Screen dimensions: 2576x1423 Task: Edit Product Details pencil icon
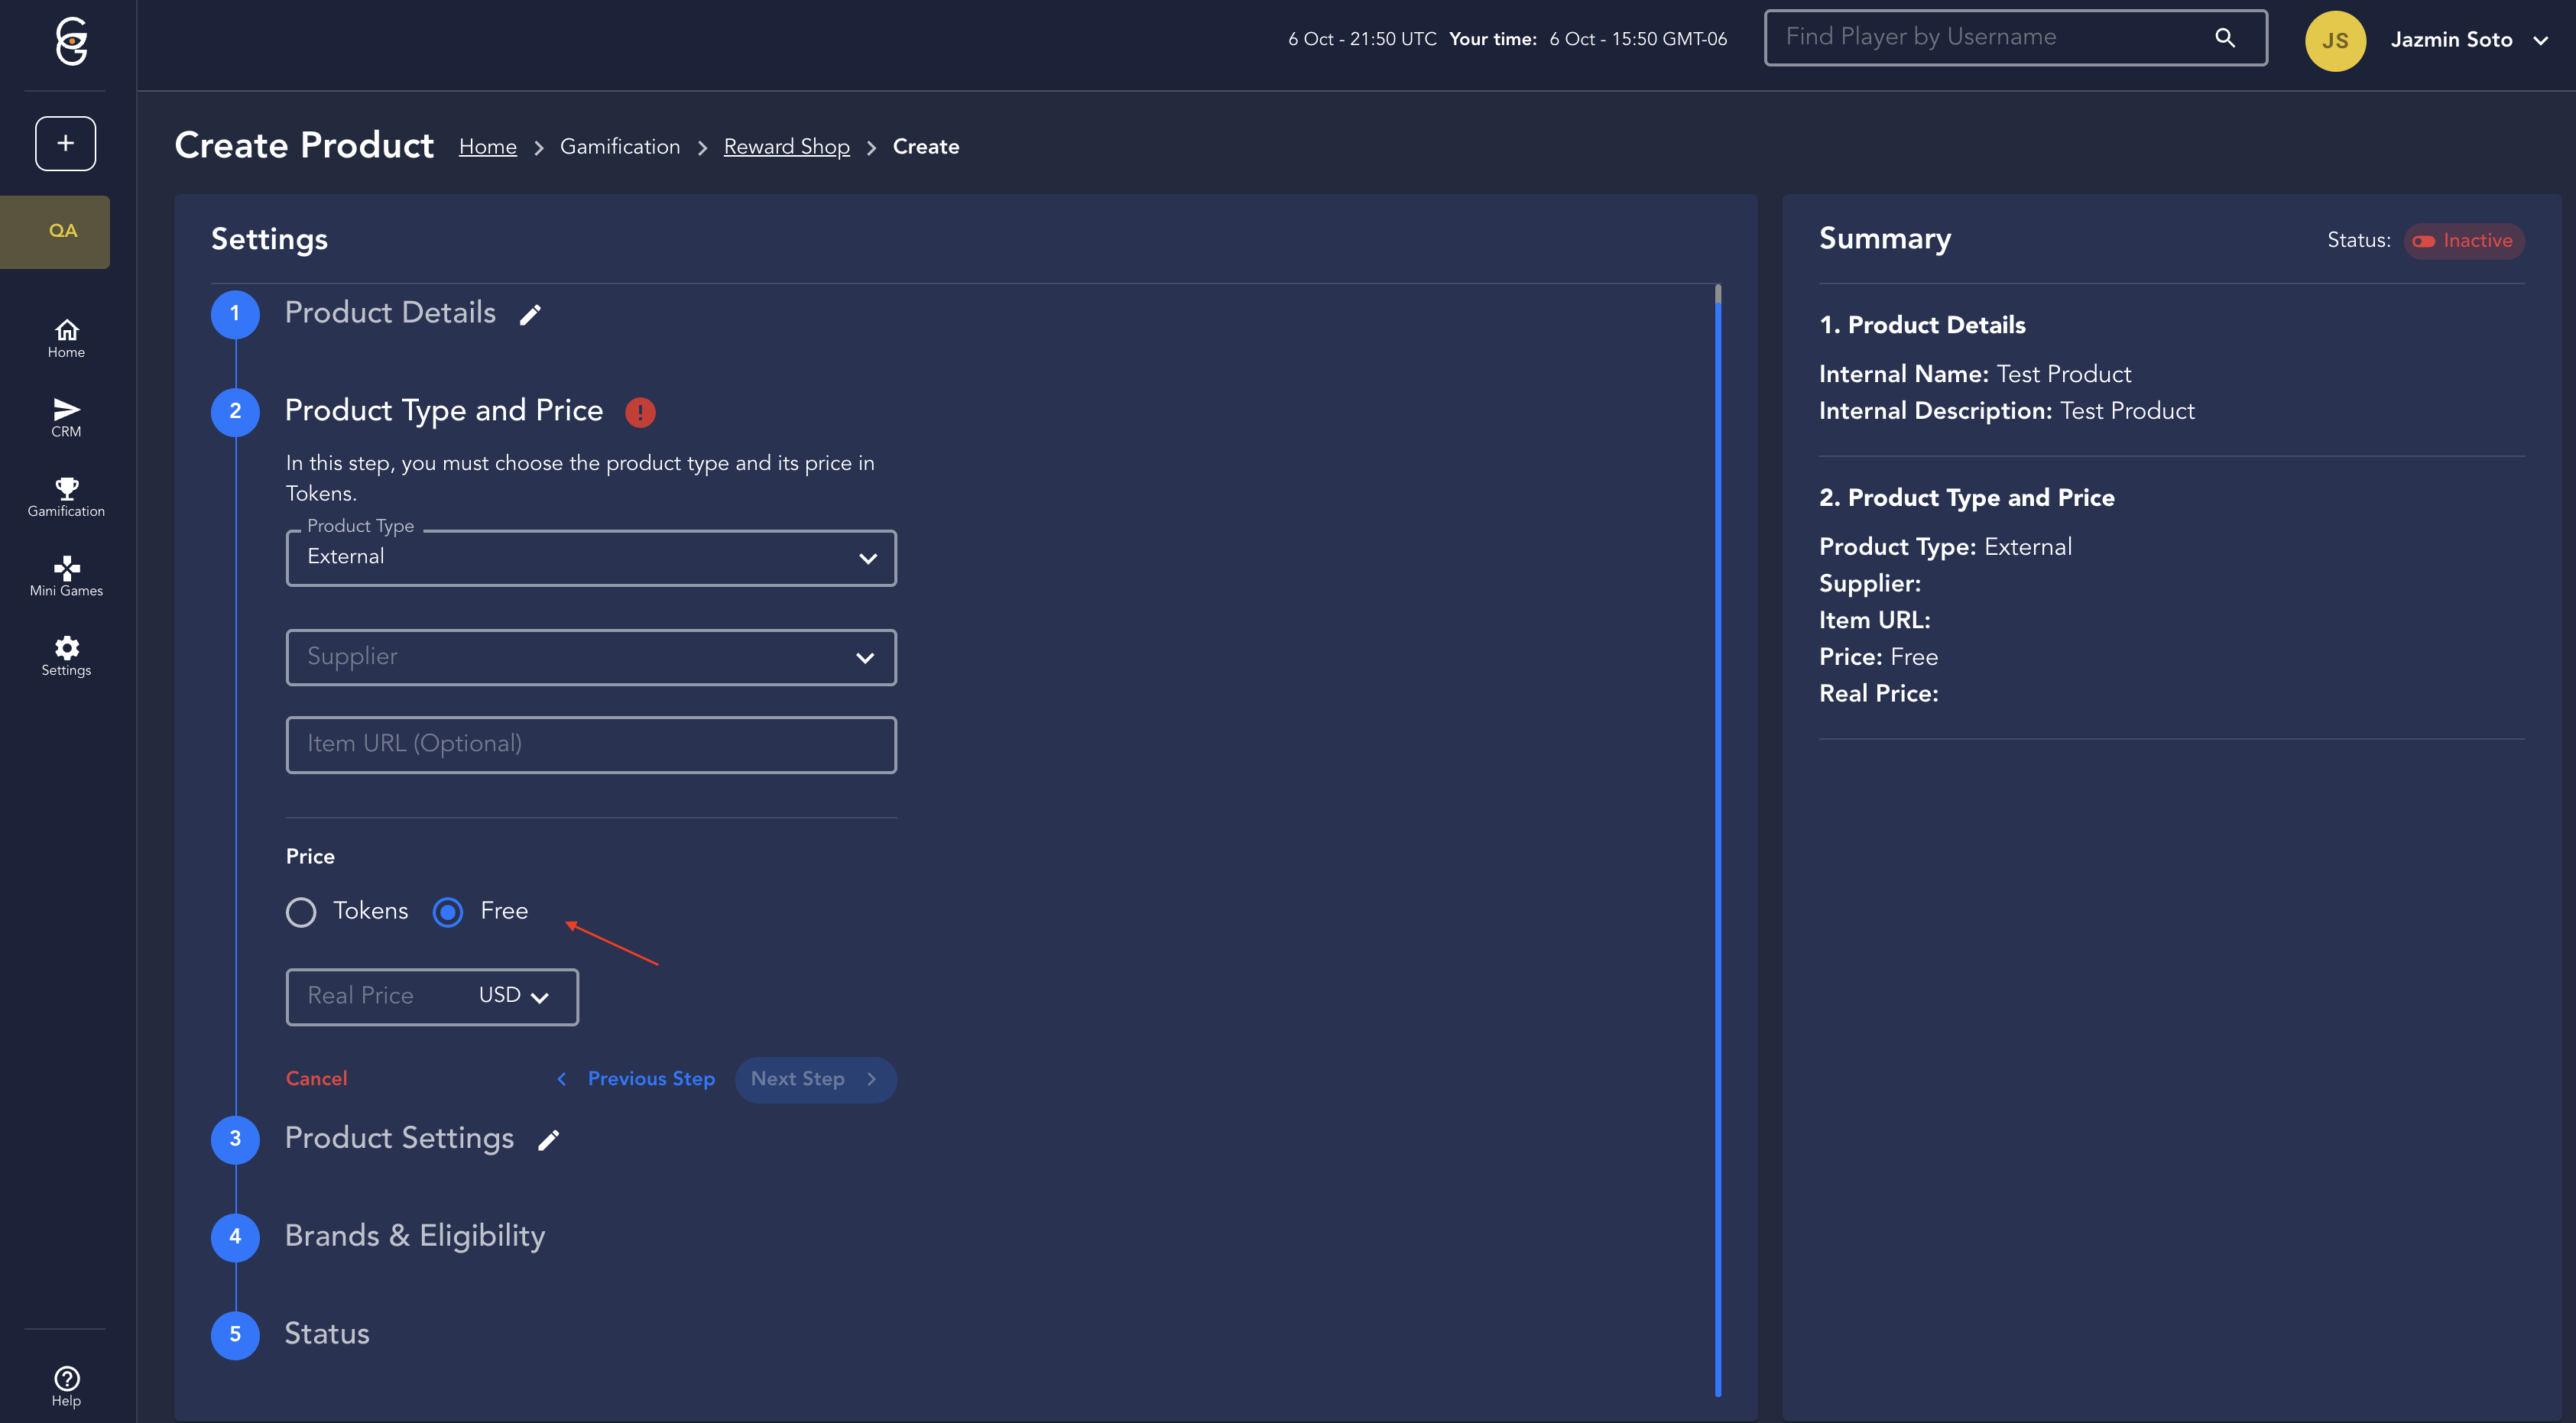pos(530,315)
